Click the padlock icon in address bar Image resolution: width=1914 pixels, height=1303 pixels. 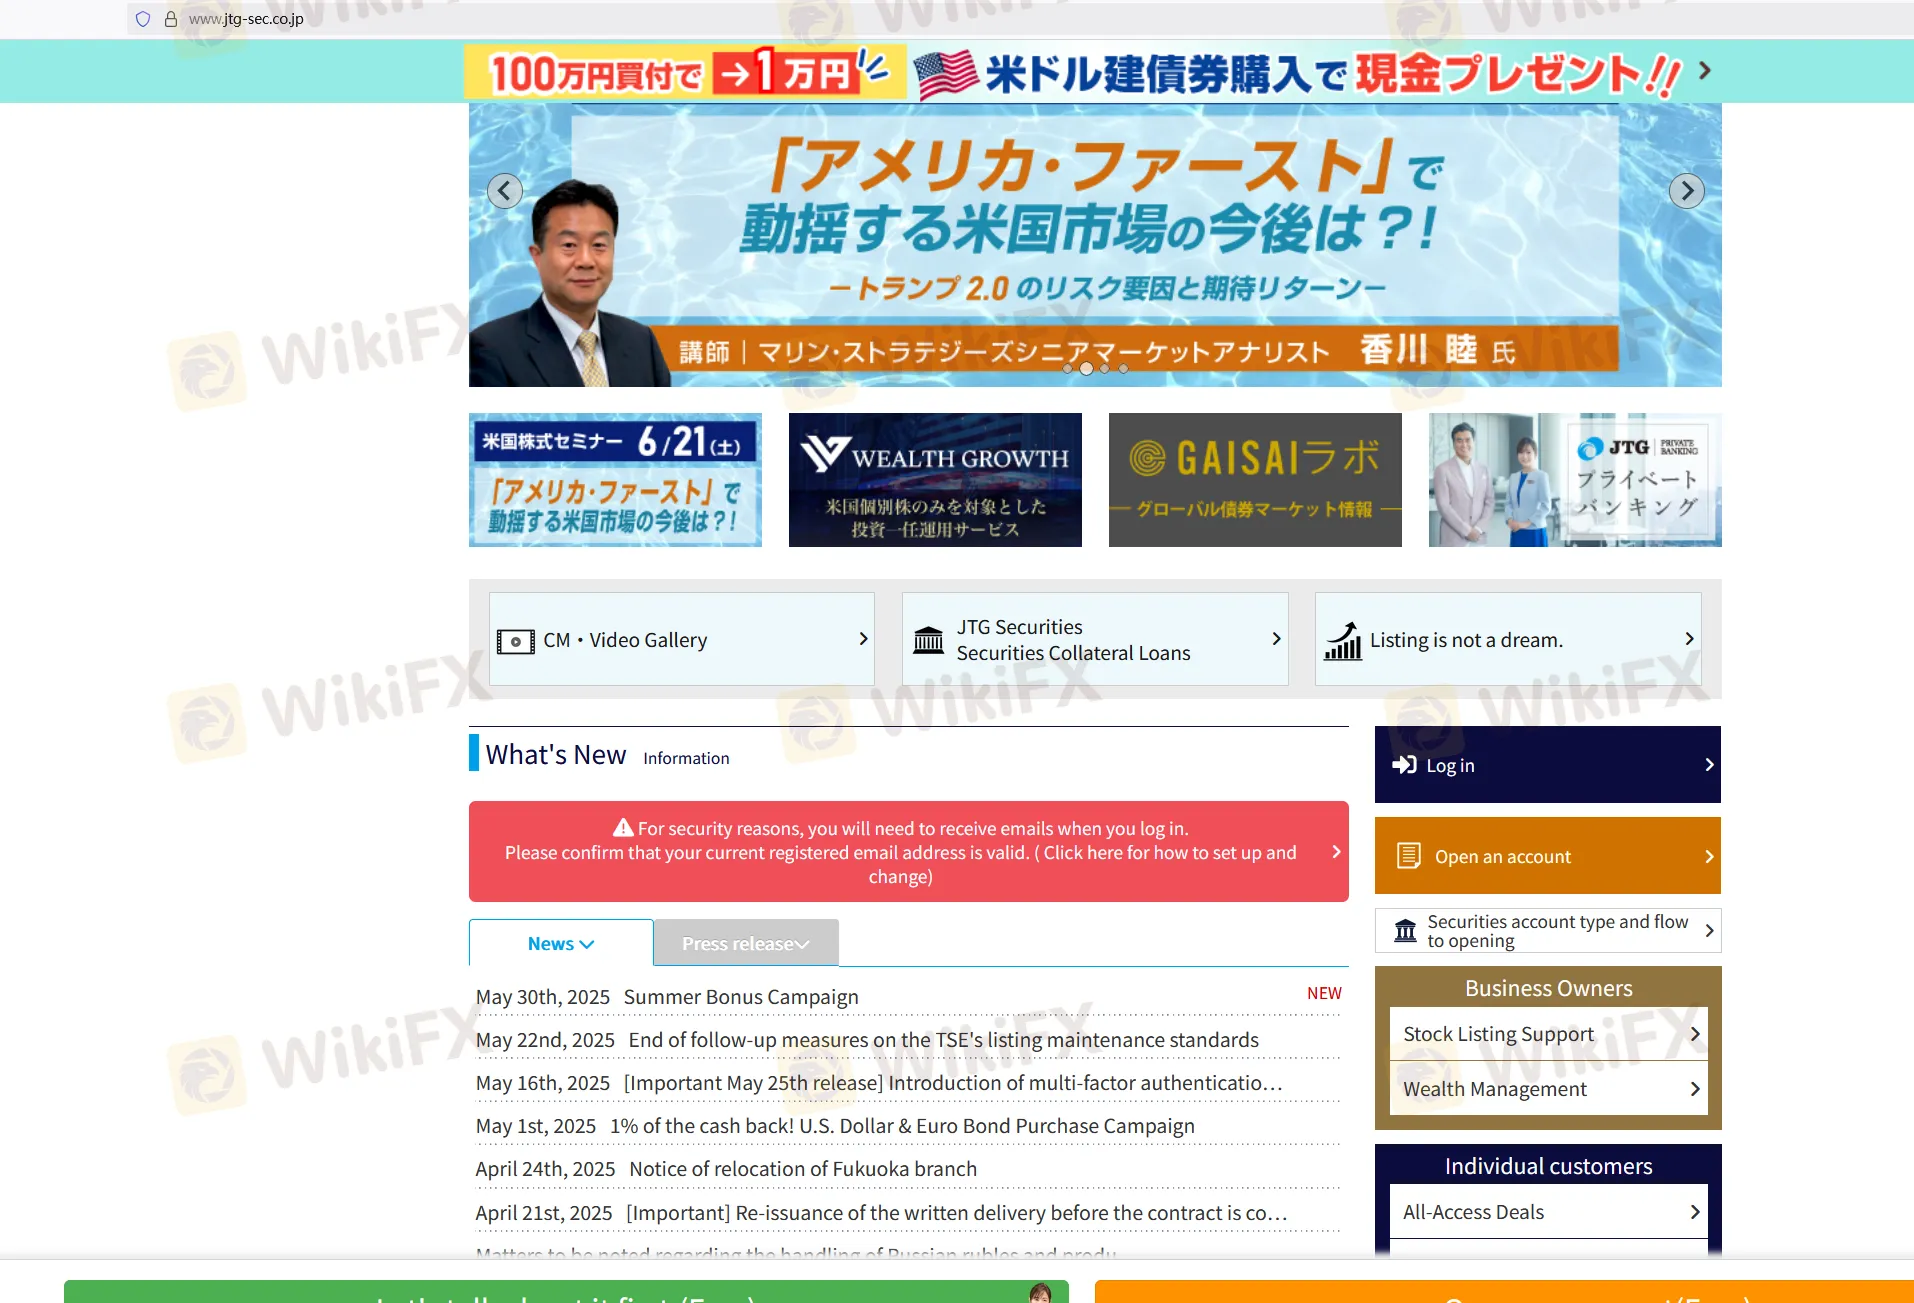(171, 19)
